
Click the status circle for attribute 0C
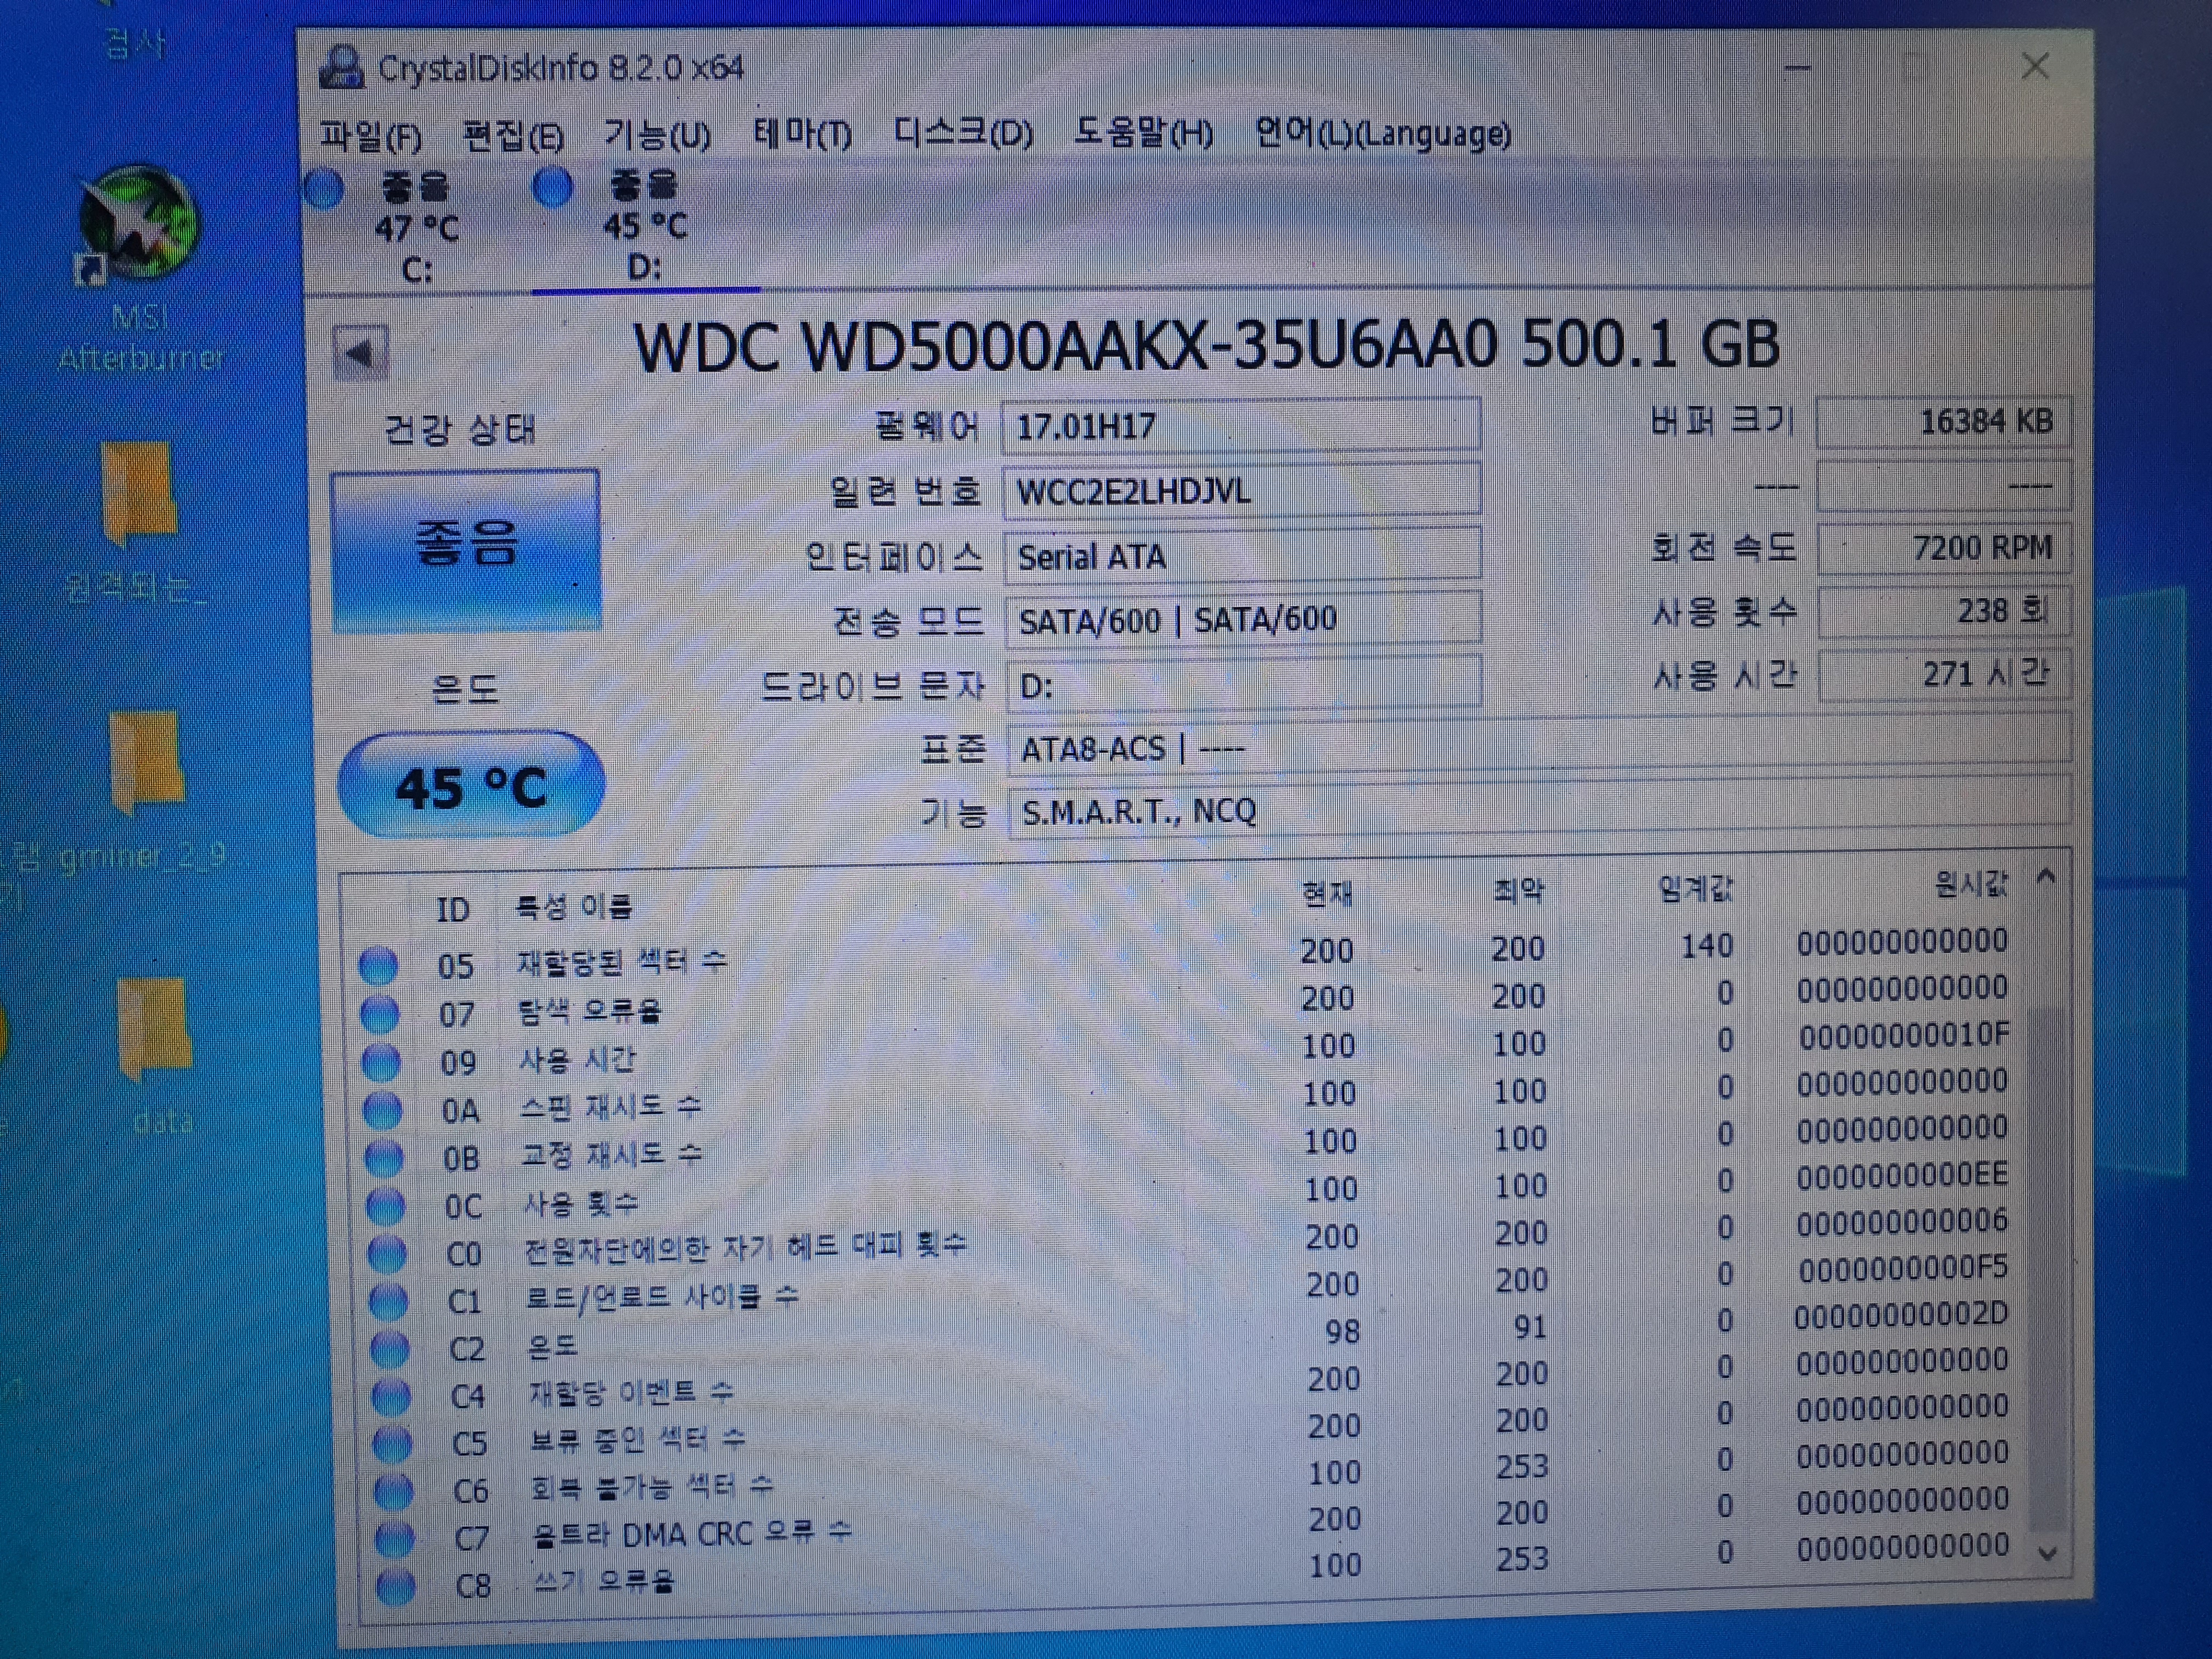(386, 1206)
